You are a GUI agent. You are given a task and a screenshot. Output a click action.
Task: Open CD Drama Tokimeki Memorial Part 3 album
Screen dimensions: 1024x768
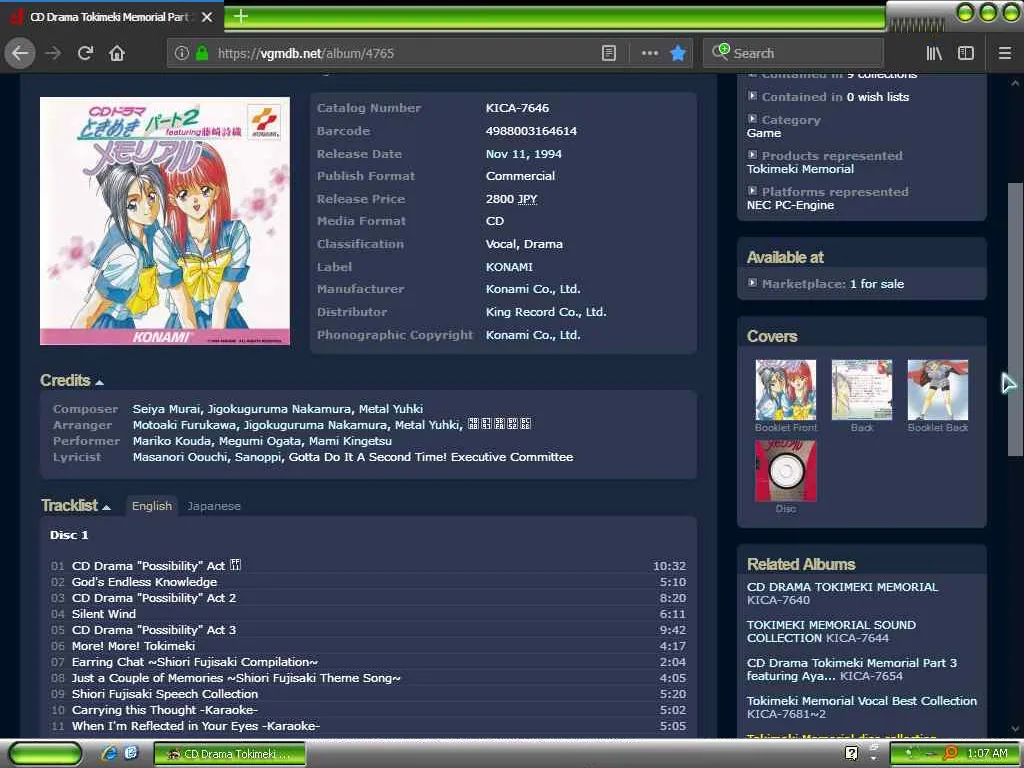tap(852, 669)
